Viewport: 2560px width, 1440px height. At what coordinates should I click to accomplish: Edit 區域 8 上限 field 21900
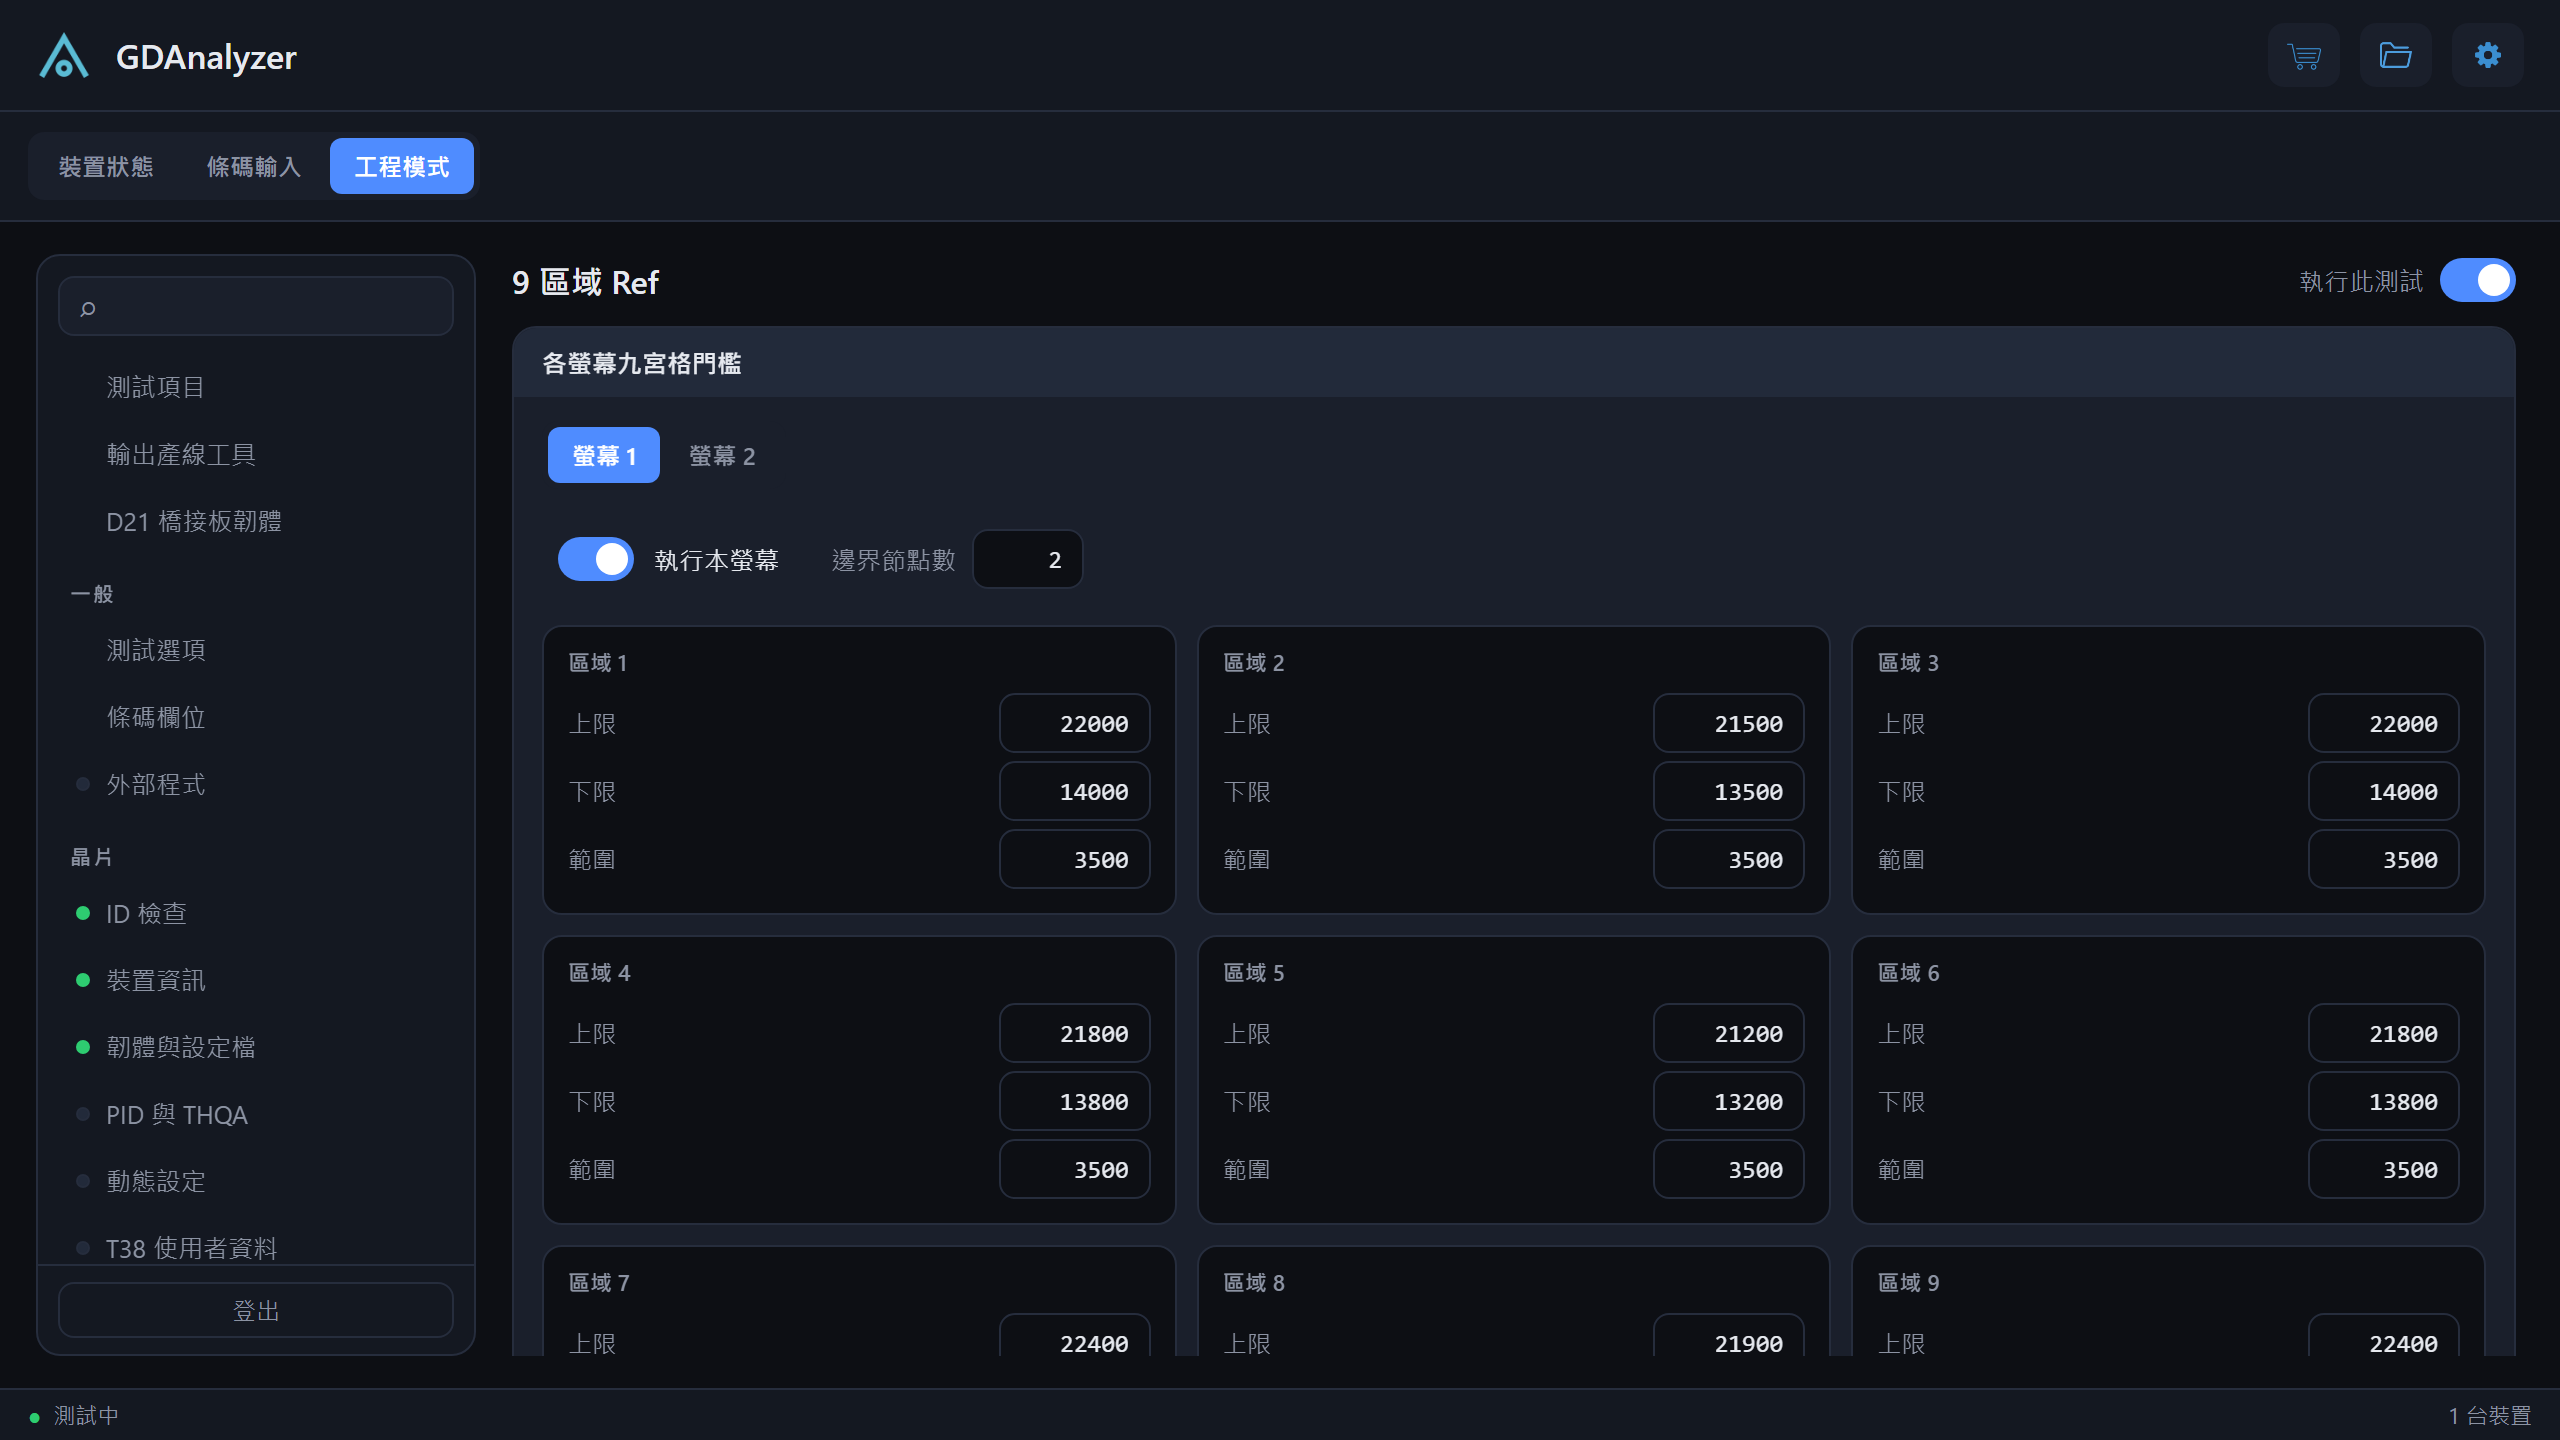tap(1729, 1335)
